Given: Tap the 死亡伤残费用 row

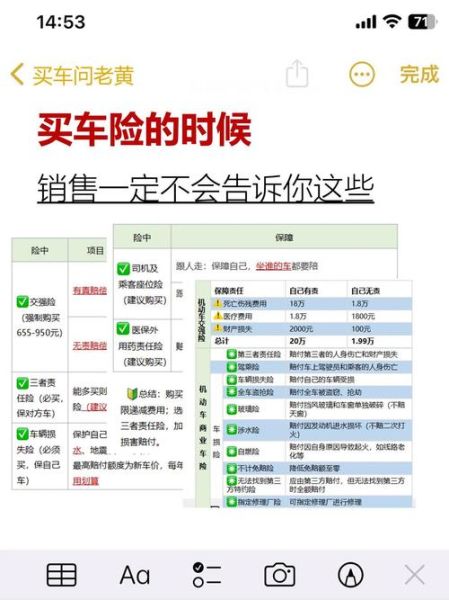Looking at the screenshot, I should point(311,303).
